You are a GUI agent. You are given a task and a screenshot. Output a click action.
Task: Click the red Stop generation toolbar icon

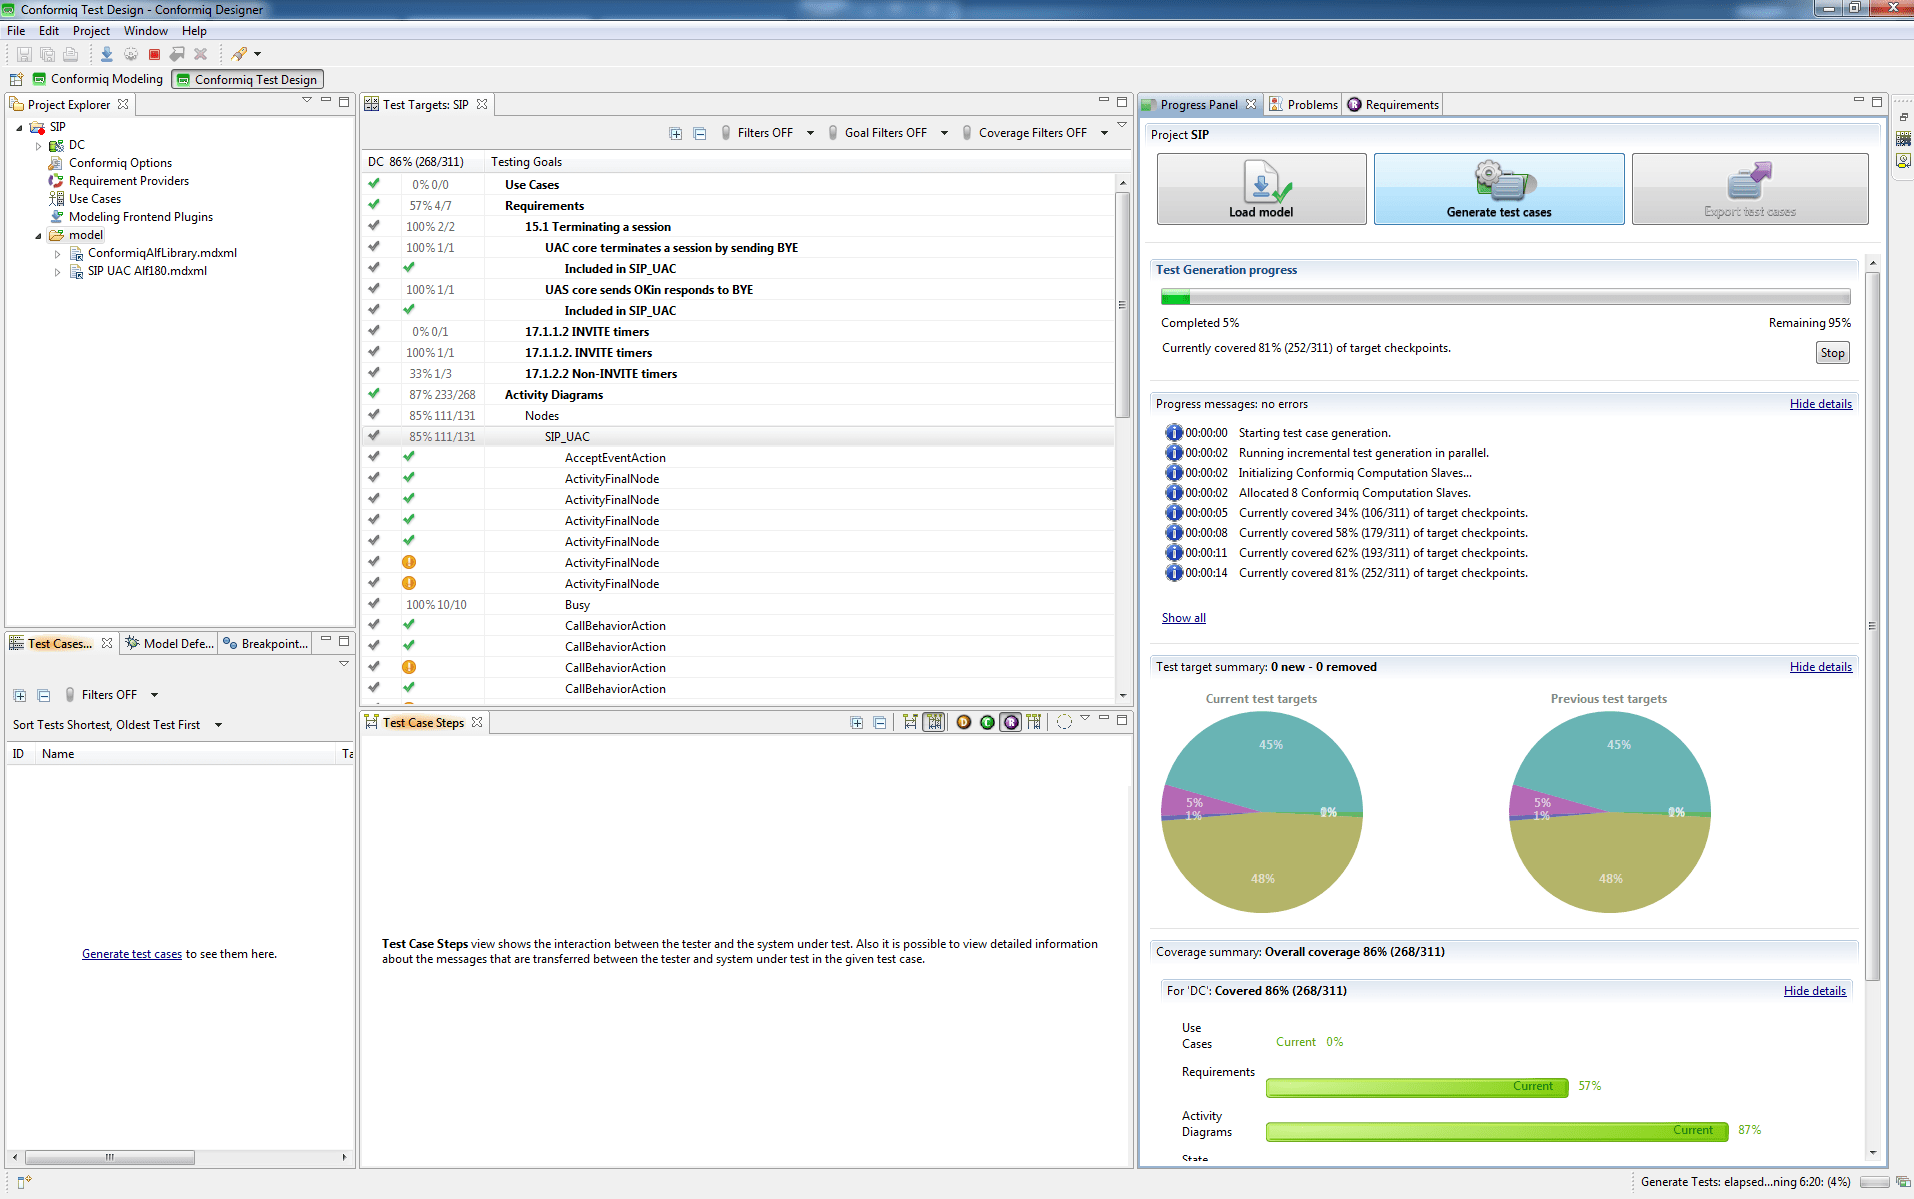pyautogui.click(x=154, y=54)
